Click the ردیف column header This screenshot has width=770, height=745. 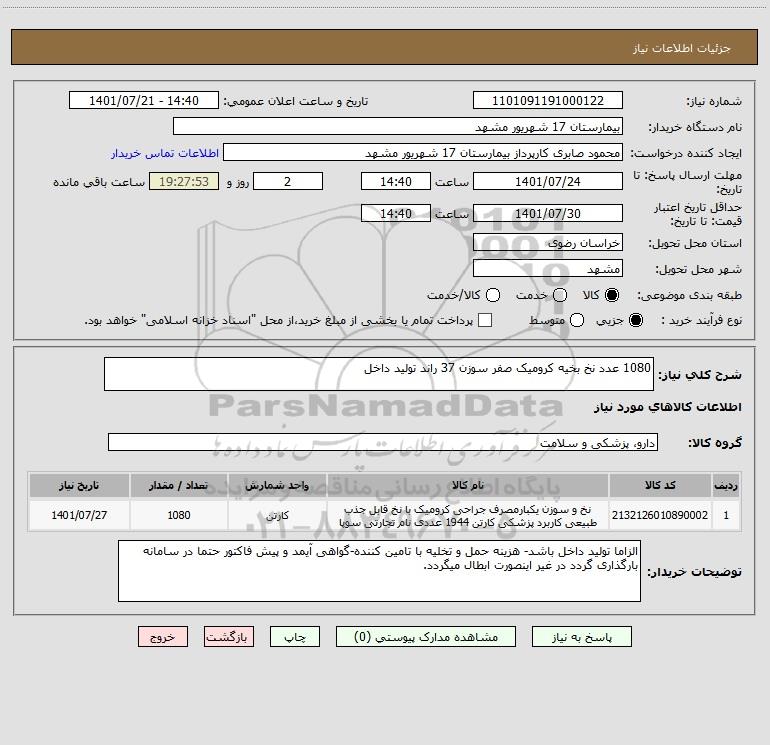[726, 485]
